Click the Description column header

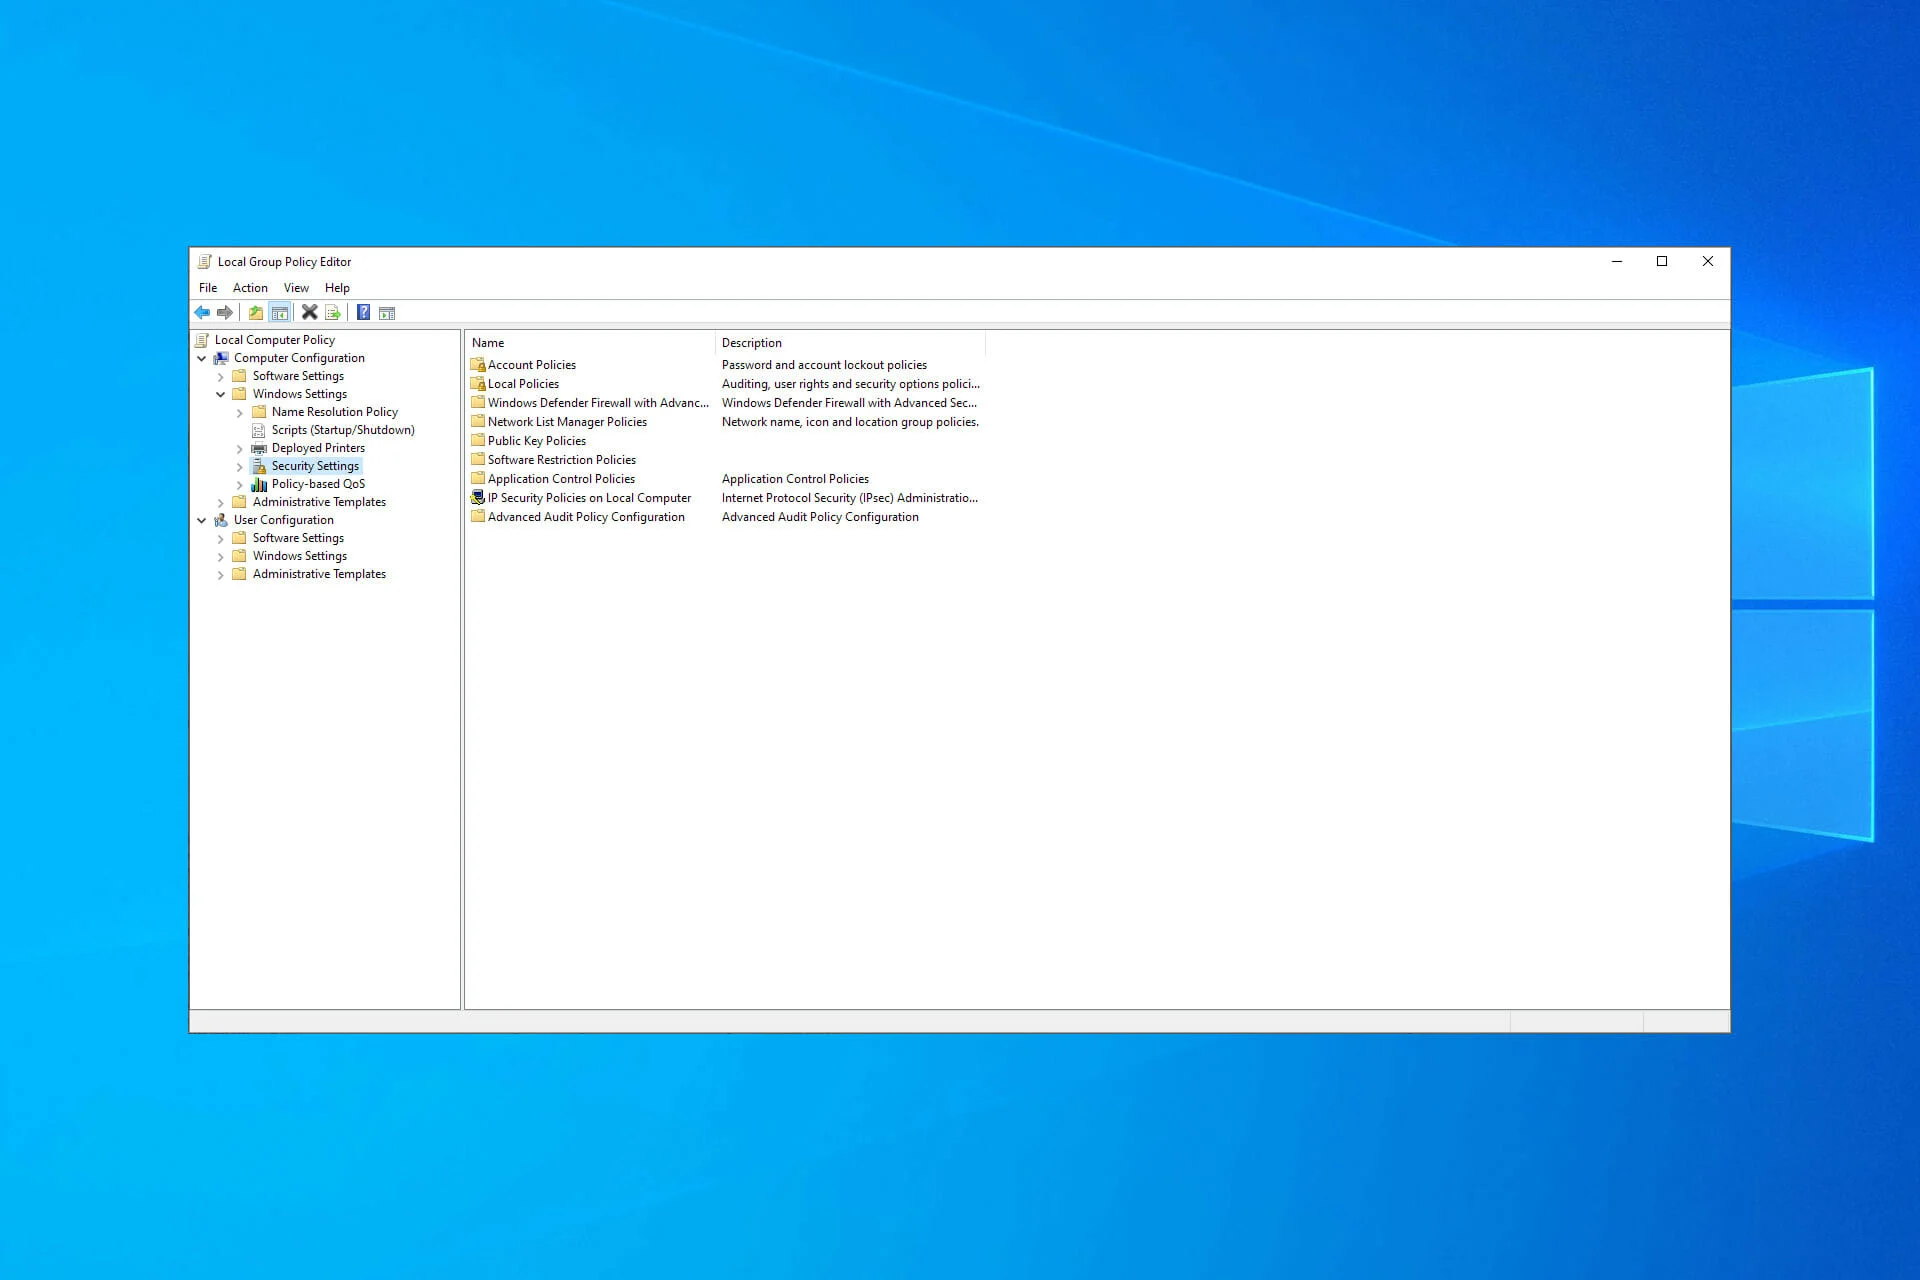click(850, 343)
